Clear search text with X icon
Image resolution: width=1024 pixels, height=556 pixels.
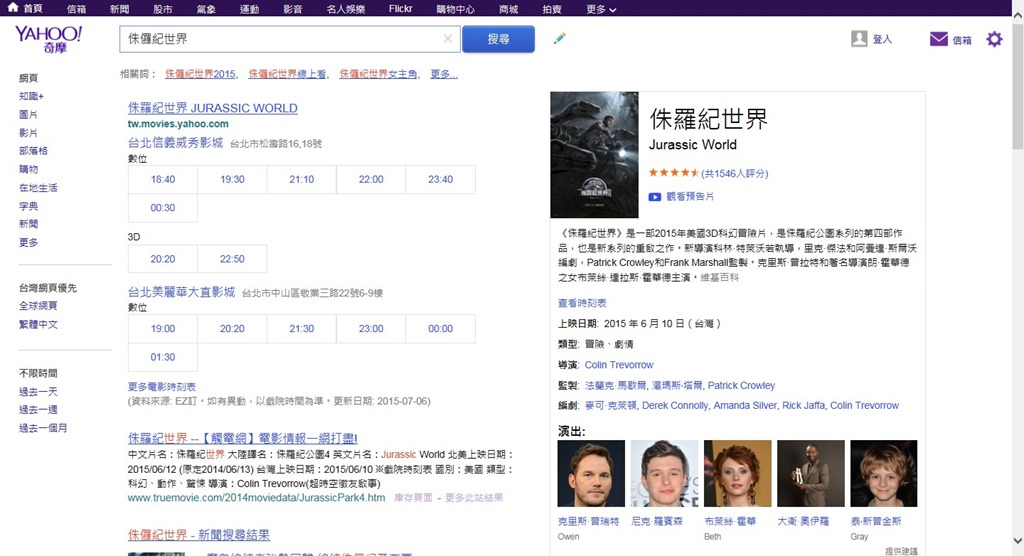[448, 39]
